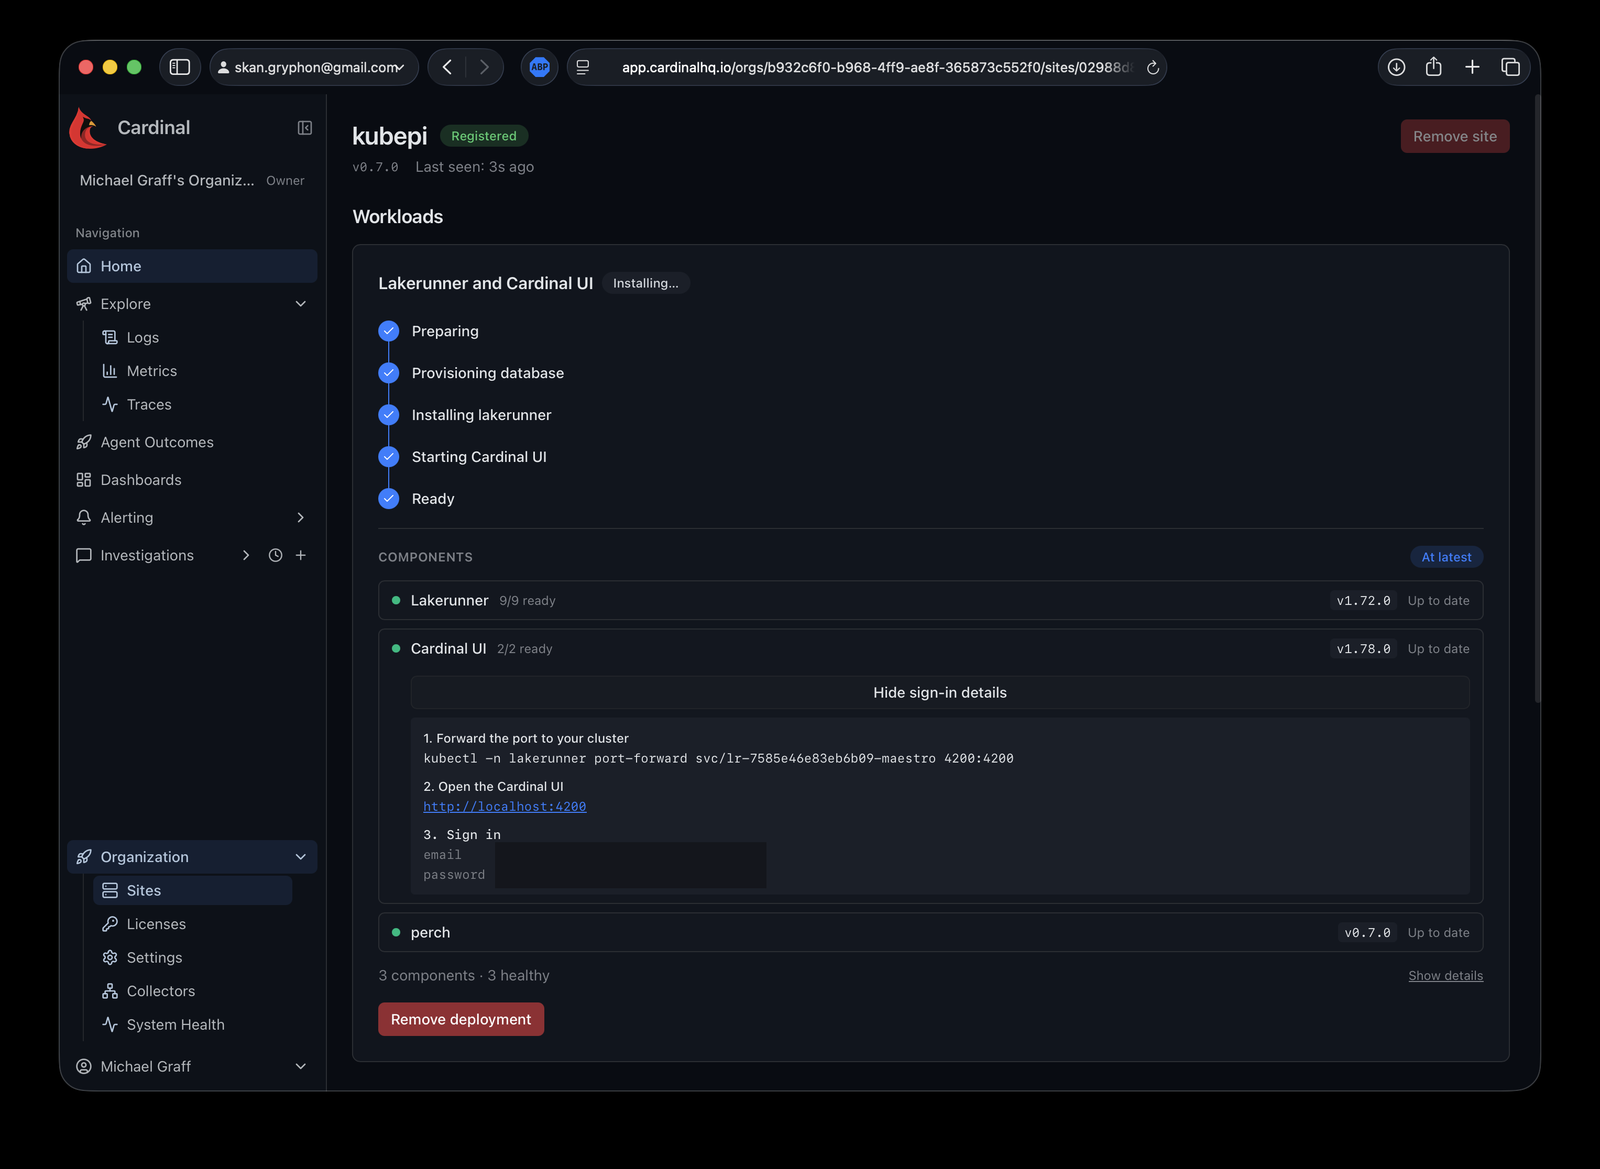
Task: Click the browser address bar
Action: (x=867, y=67)
